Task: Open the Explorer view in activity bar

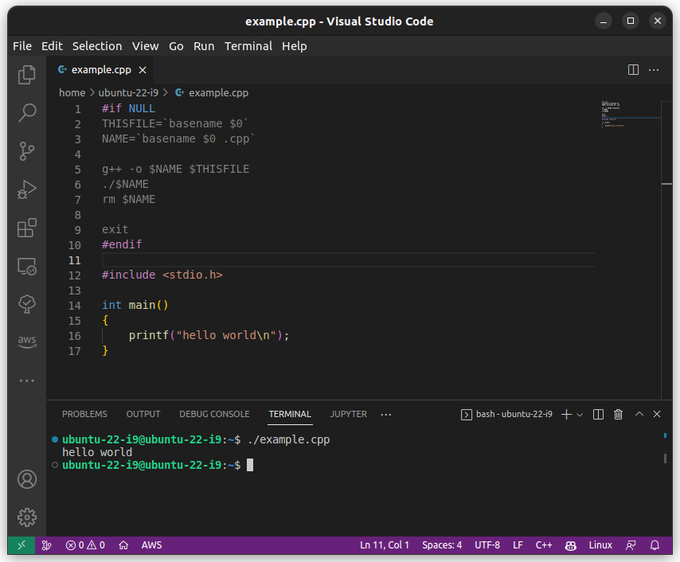Action: click(27, 75)
